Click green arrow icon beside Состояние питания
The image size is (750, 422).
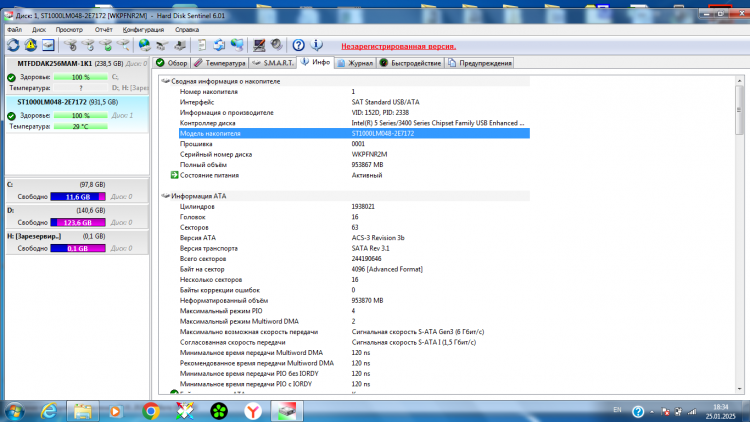click(x=175, y=175)
